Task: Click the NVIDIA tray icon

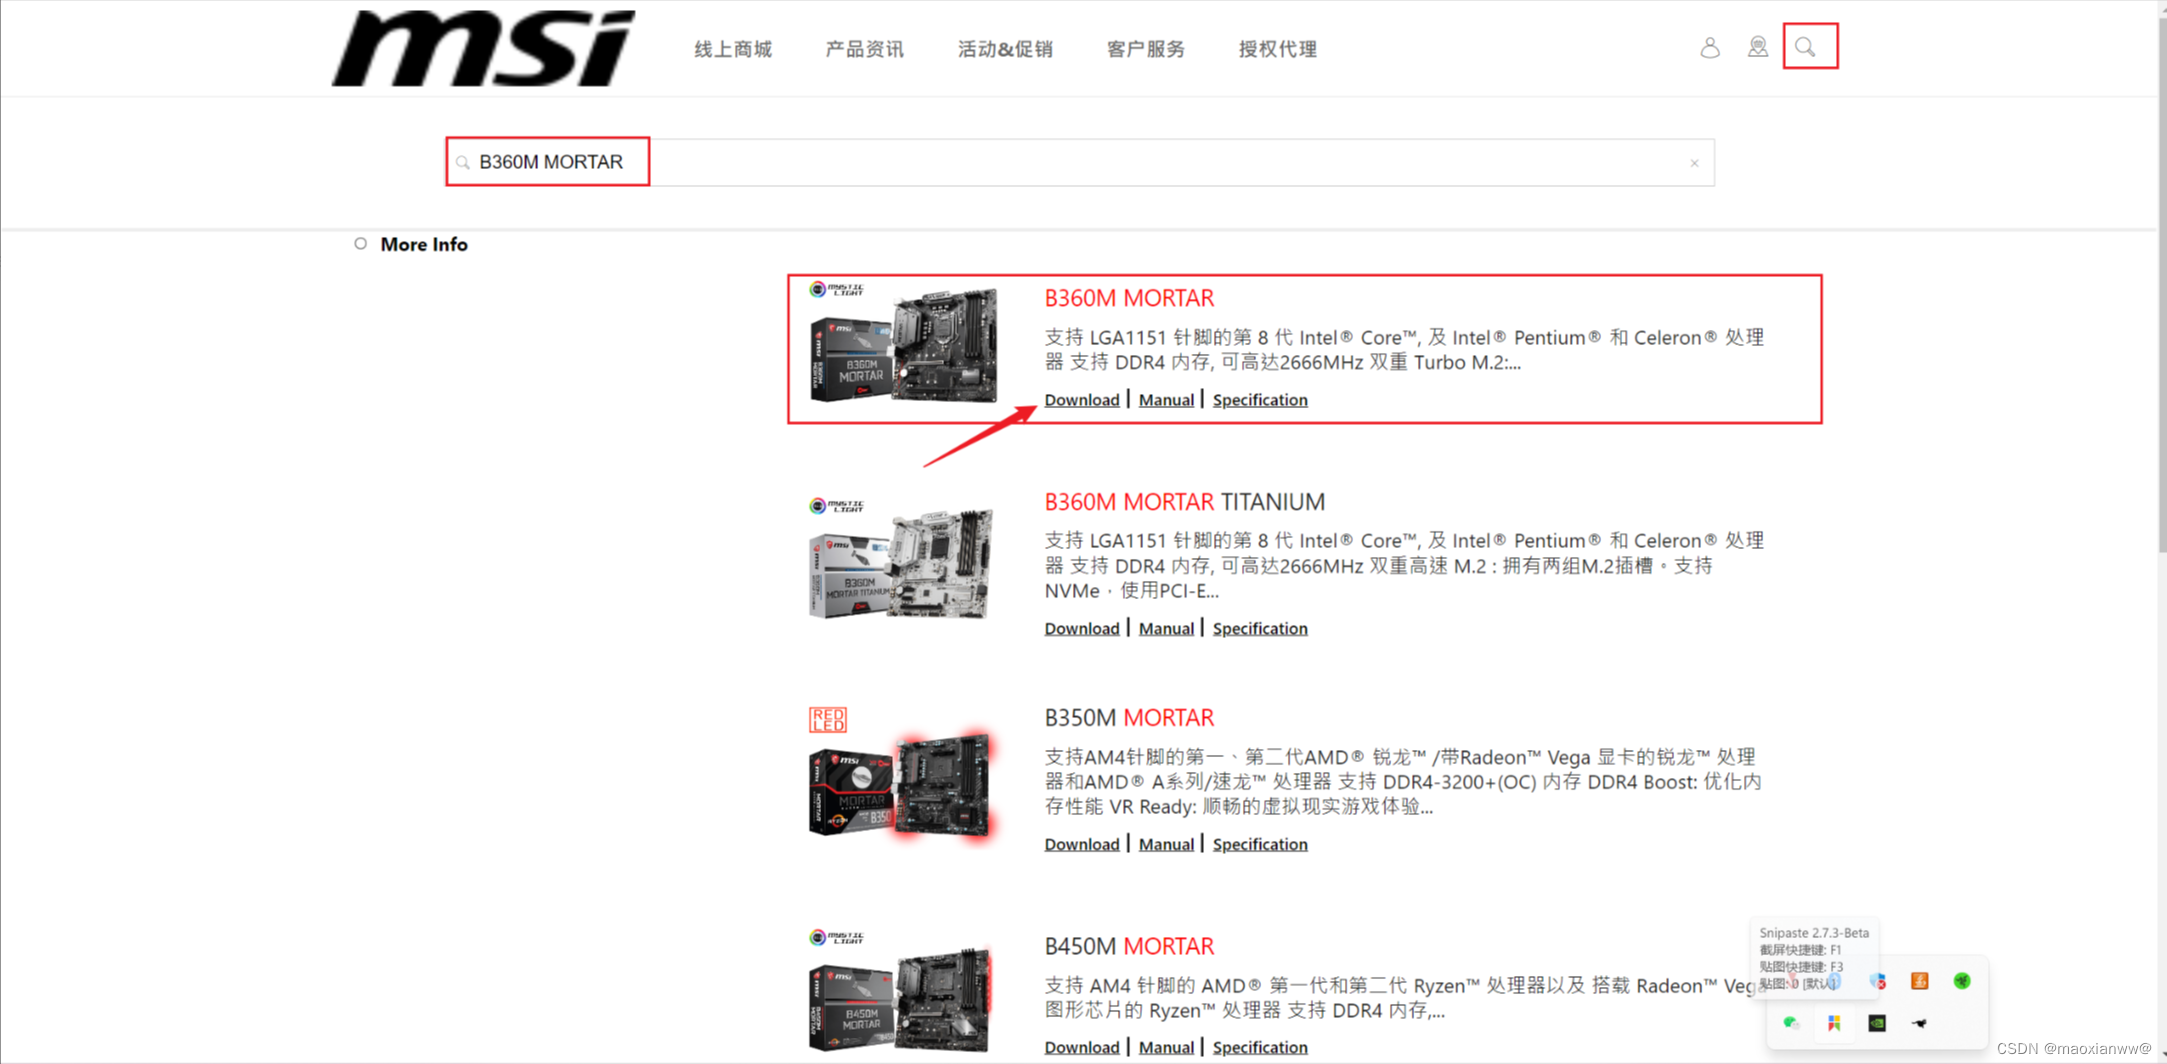Action: click(1877, 1023)
